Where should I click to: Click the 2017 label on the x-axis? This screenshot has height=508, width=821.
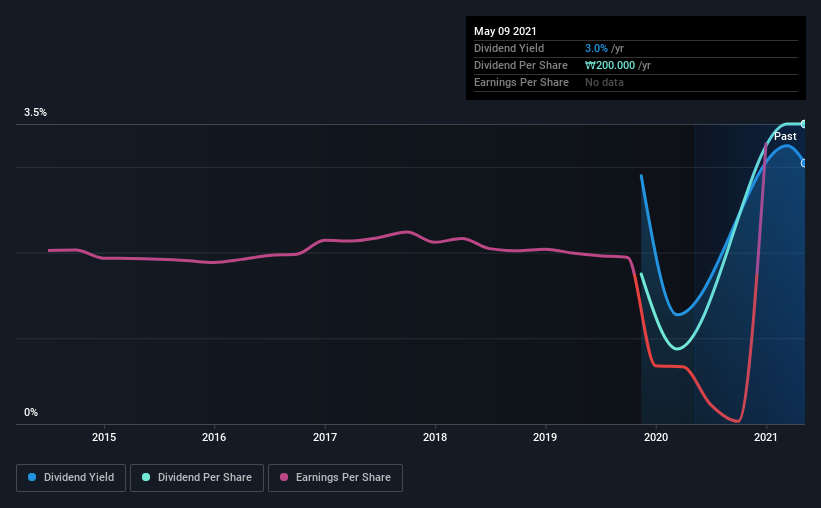[x=324, y=437]
